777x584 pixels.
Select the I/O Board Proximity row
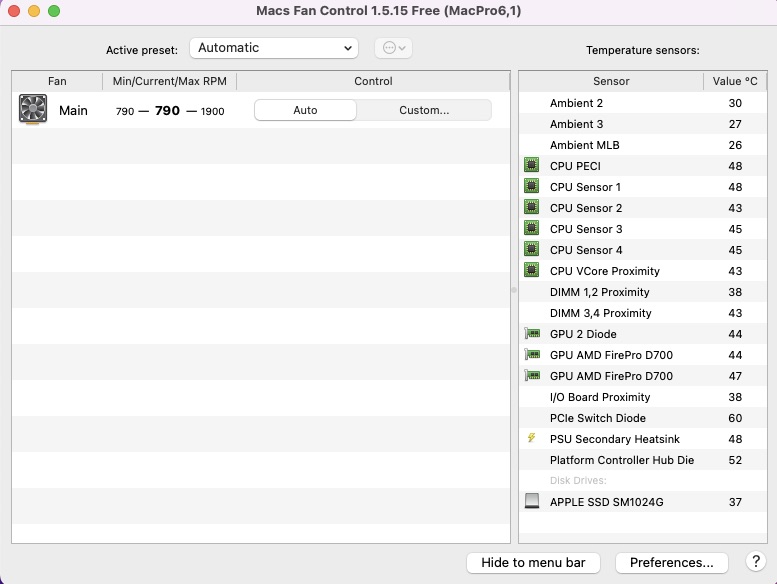pyautogui.click(x=643, y=397)
